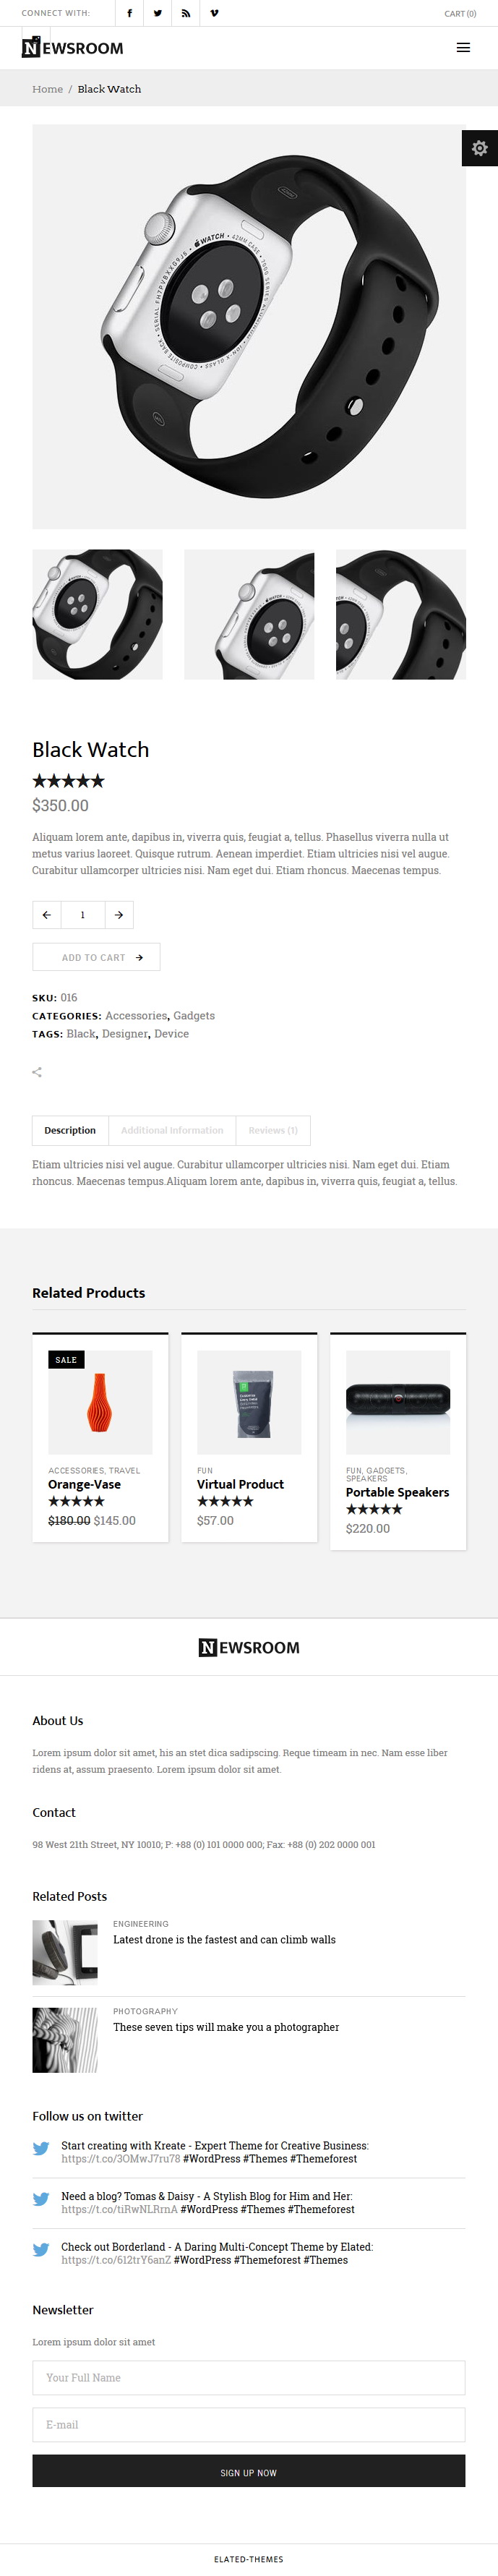Image resolution: width=498 pixels, height=2576 pixels.
Task: Go to the Home breadcrumb
Action: 47,89
